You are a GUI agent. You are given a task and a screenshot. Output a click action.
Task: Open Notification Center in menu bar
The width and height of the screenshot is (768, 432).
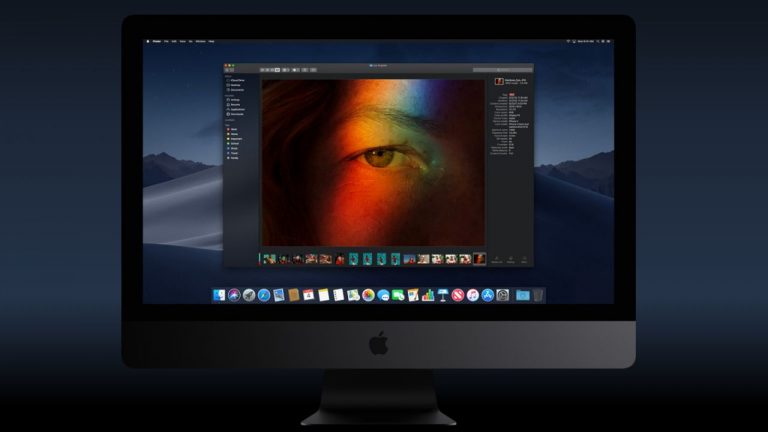(x=608, y=41)
